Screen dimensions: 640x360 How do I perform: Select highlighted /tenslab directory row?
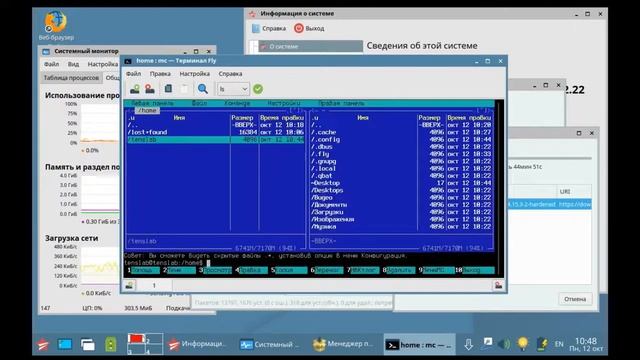point(216,140)
